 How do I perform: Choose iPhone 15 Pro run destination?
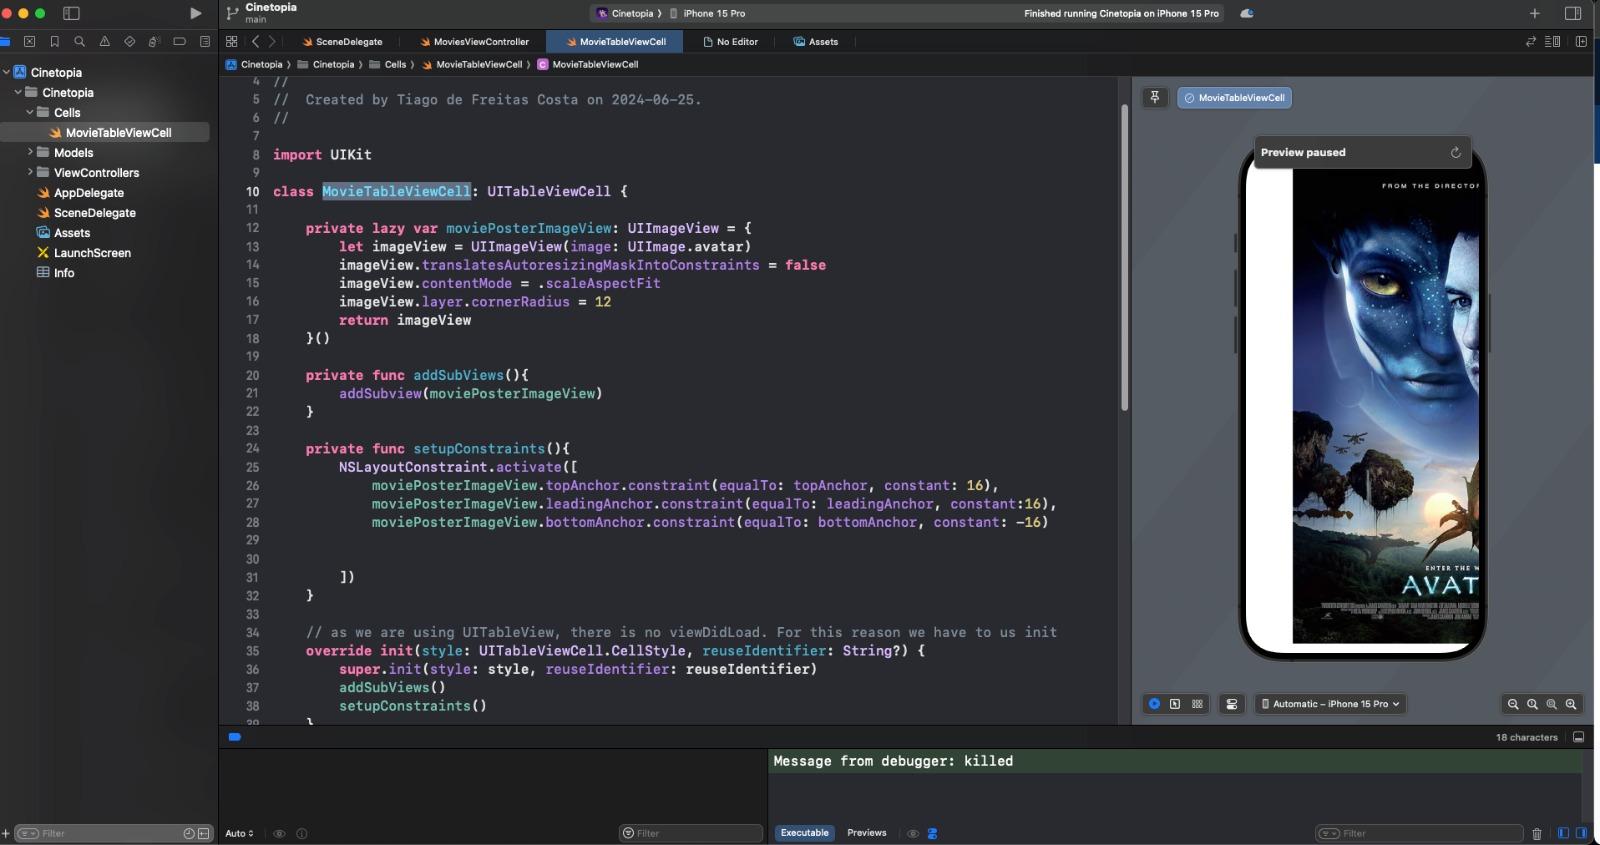[707, 13]
